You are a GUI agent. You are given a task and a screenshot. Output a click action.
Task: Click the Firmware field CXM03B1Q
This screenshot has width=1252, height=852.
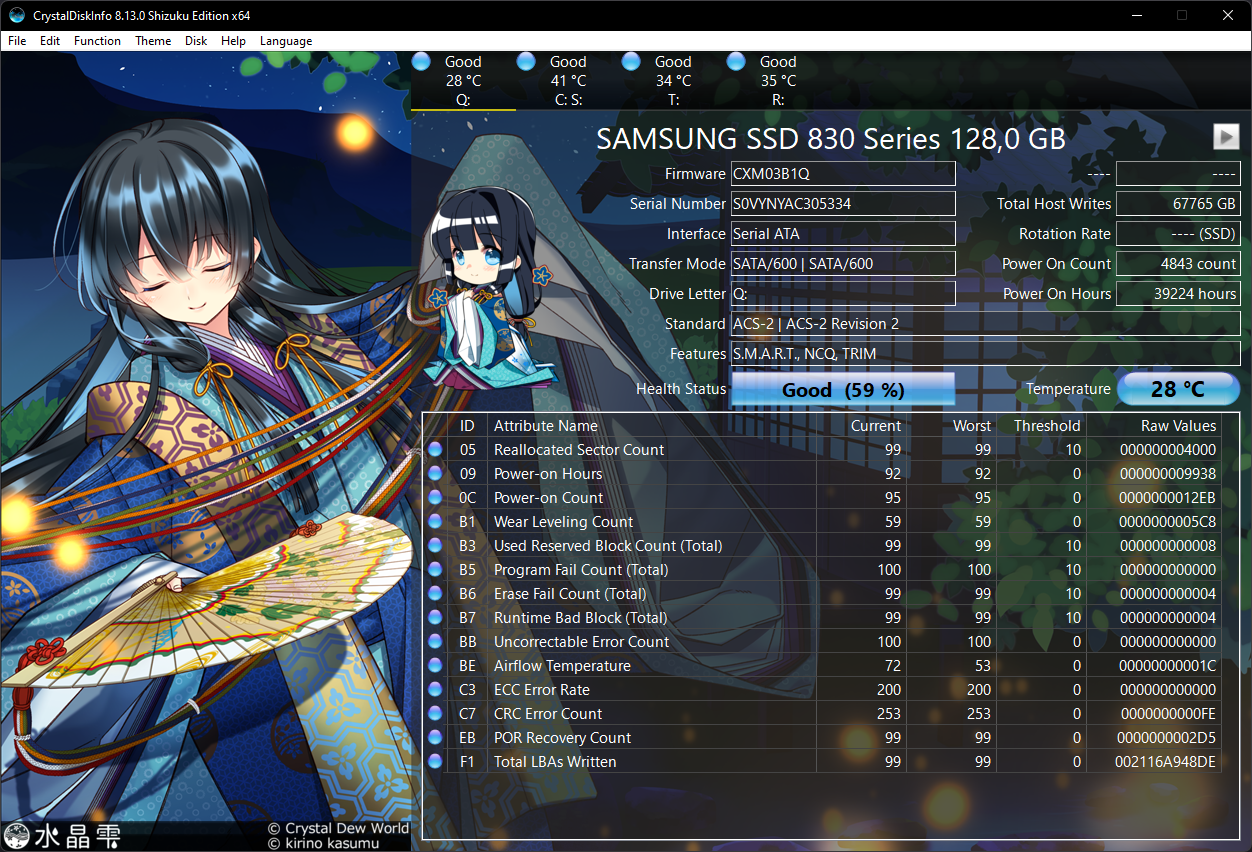click(843, 174)
